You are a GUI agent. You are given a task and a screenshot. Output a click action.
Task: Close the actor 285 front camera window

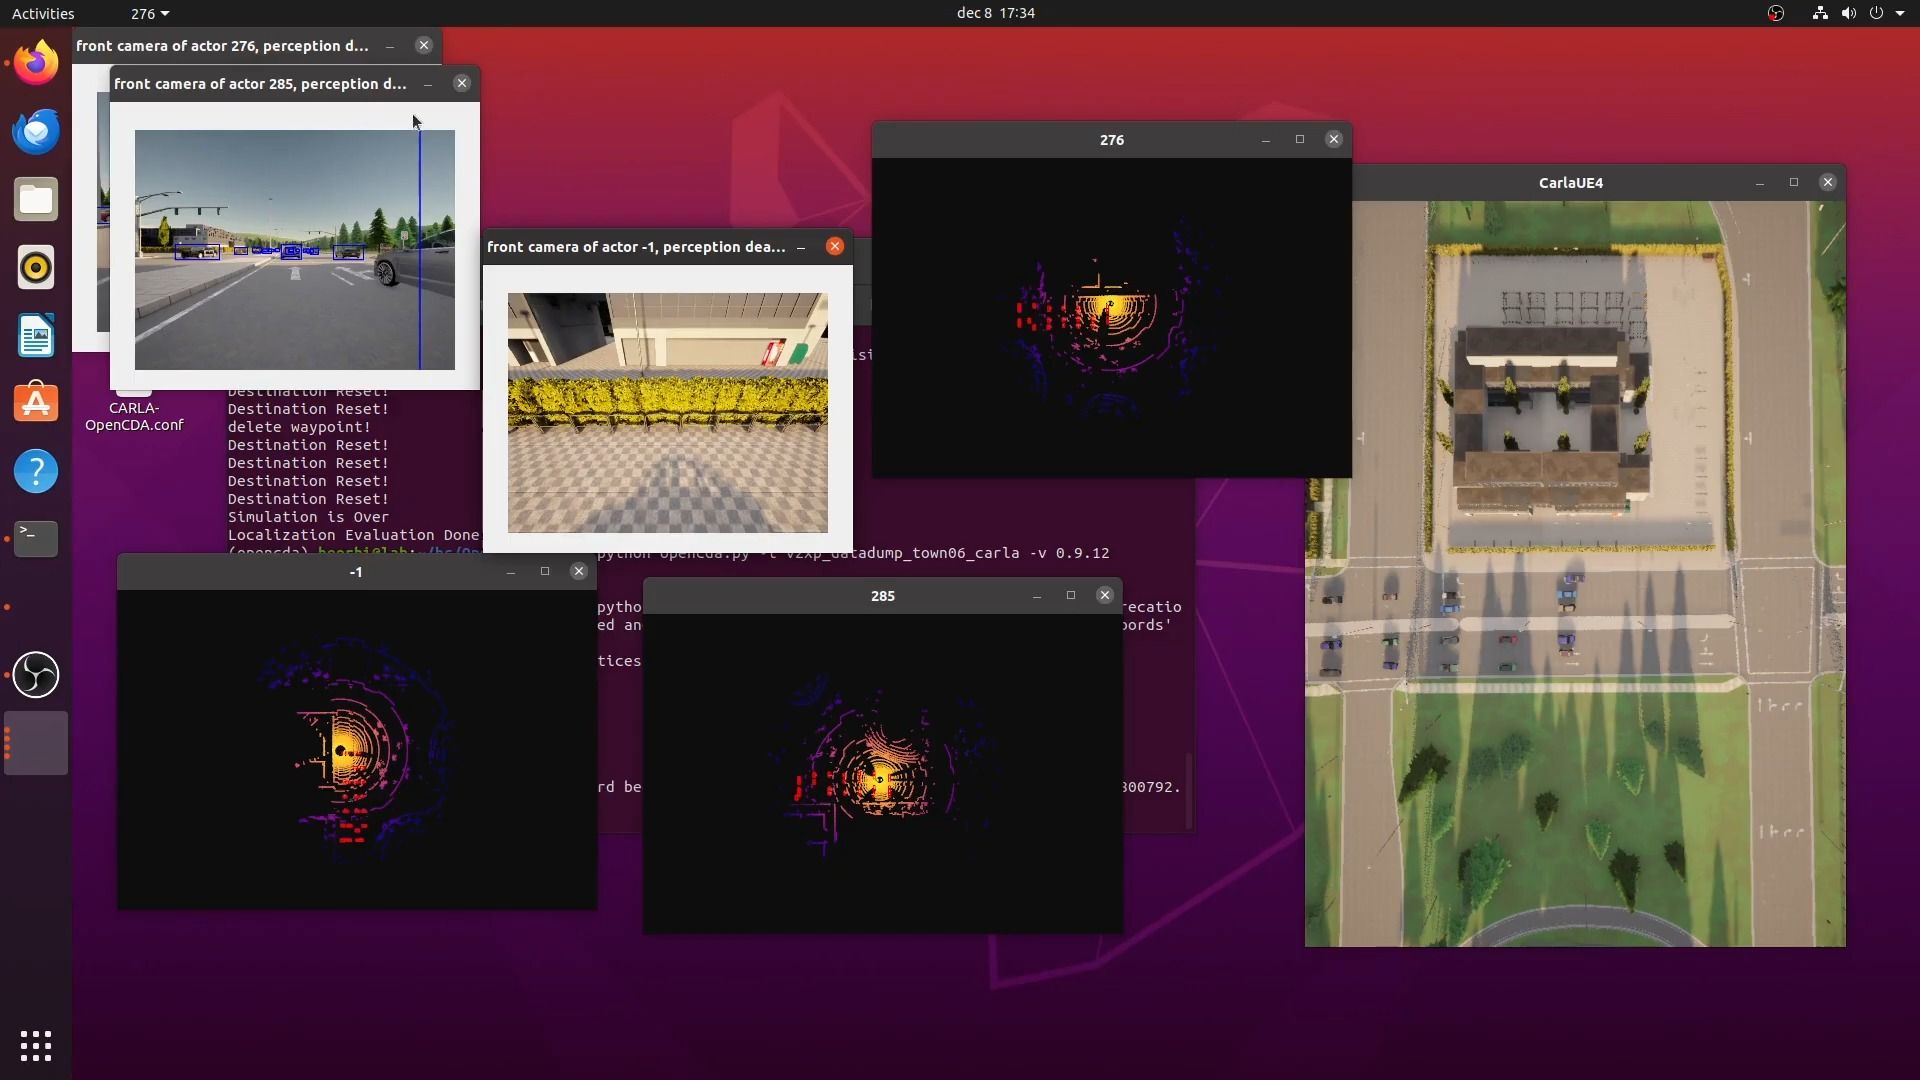(462, 83)
